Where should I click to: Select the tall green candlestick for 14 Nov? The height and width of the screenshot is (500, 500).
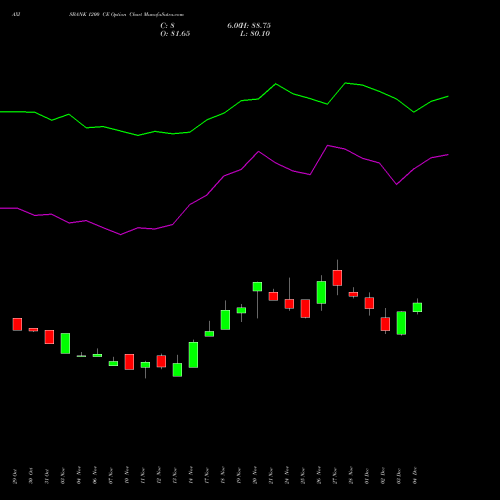tap(193, 355)
